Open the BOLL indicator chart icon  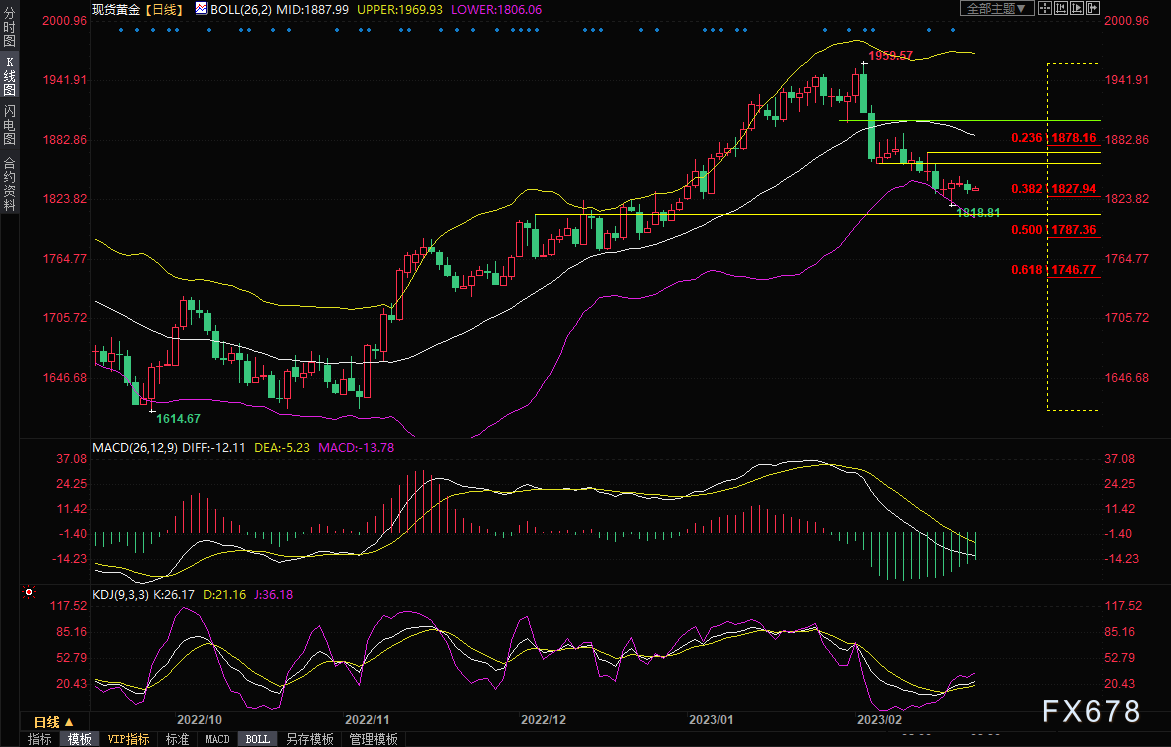[x=202, y=9]
